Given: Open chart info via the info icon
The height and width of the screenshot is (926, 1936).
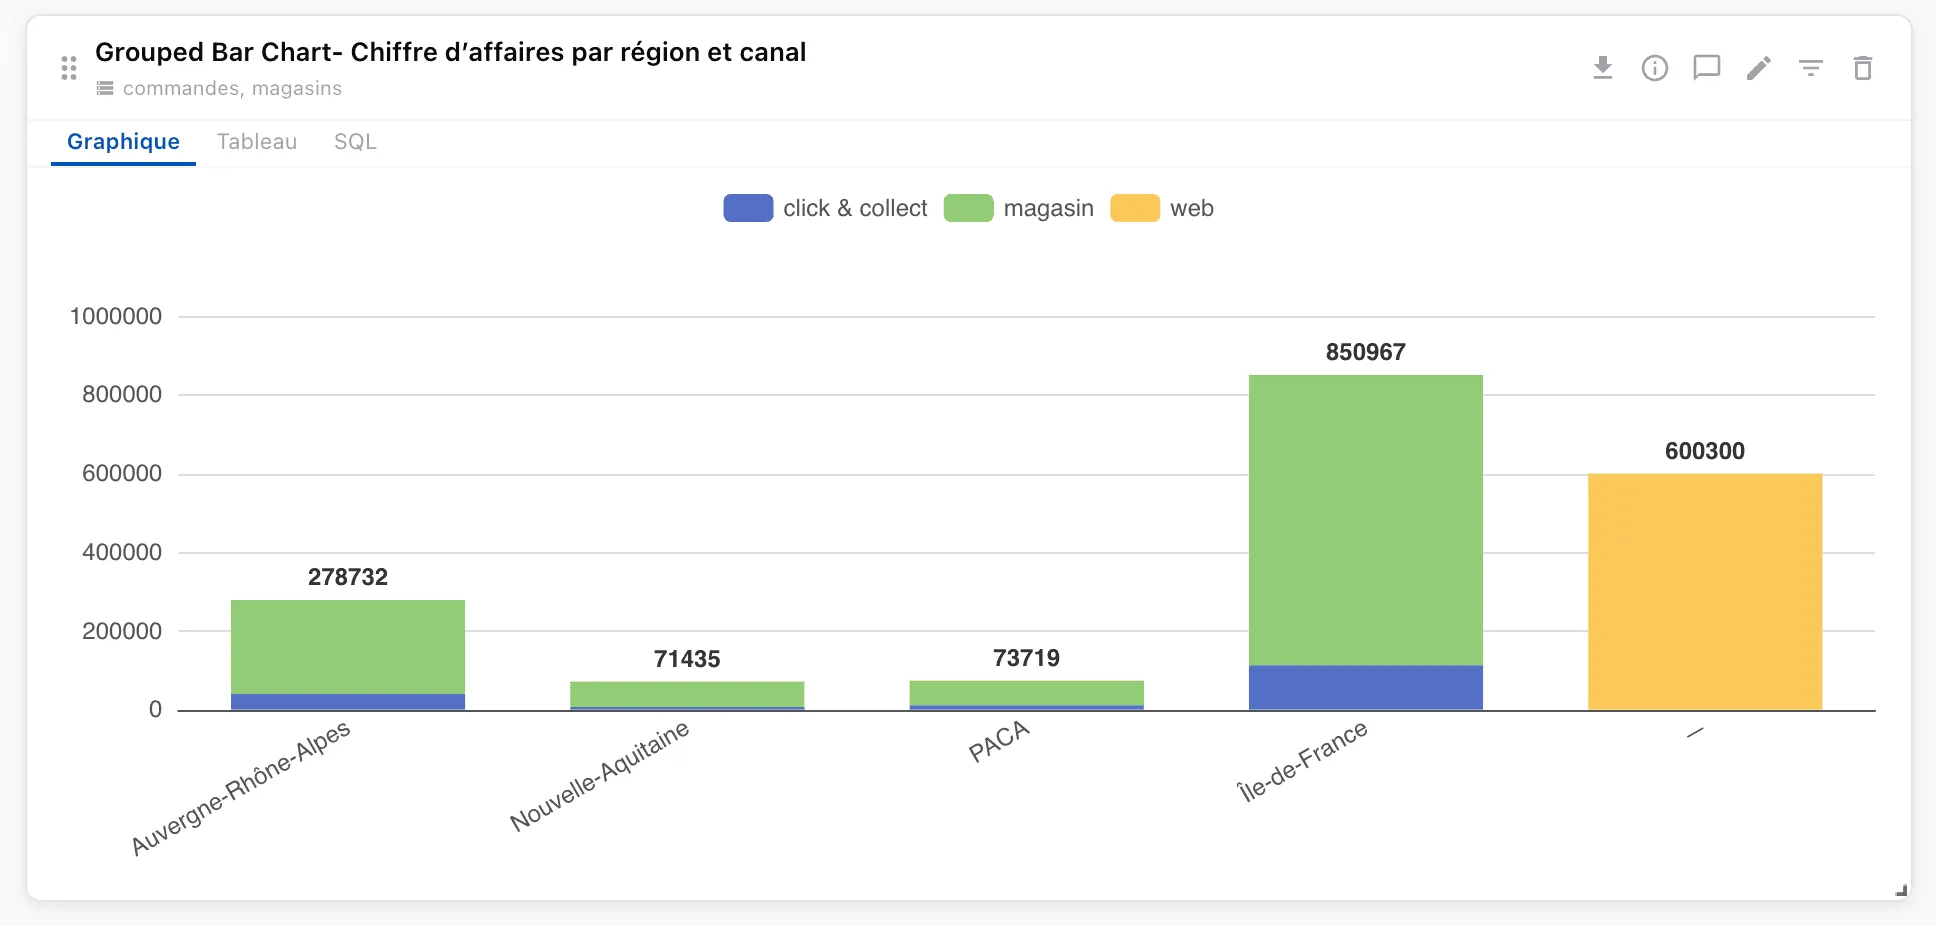Looking at the screenshot, I should coord(1655,68).
